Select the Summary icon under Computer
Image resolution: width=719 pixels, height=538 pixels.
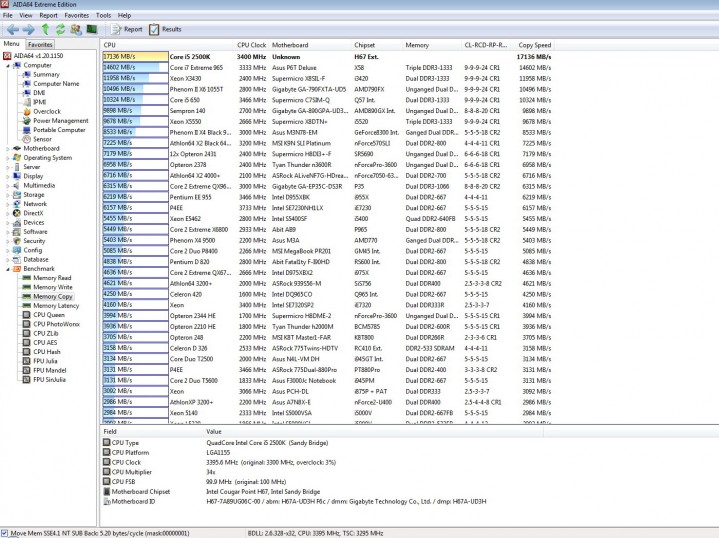27,74
